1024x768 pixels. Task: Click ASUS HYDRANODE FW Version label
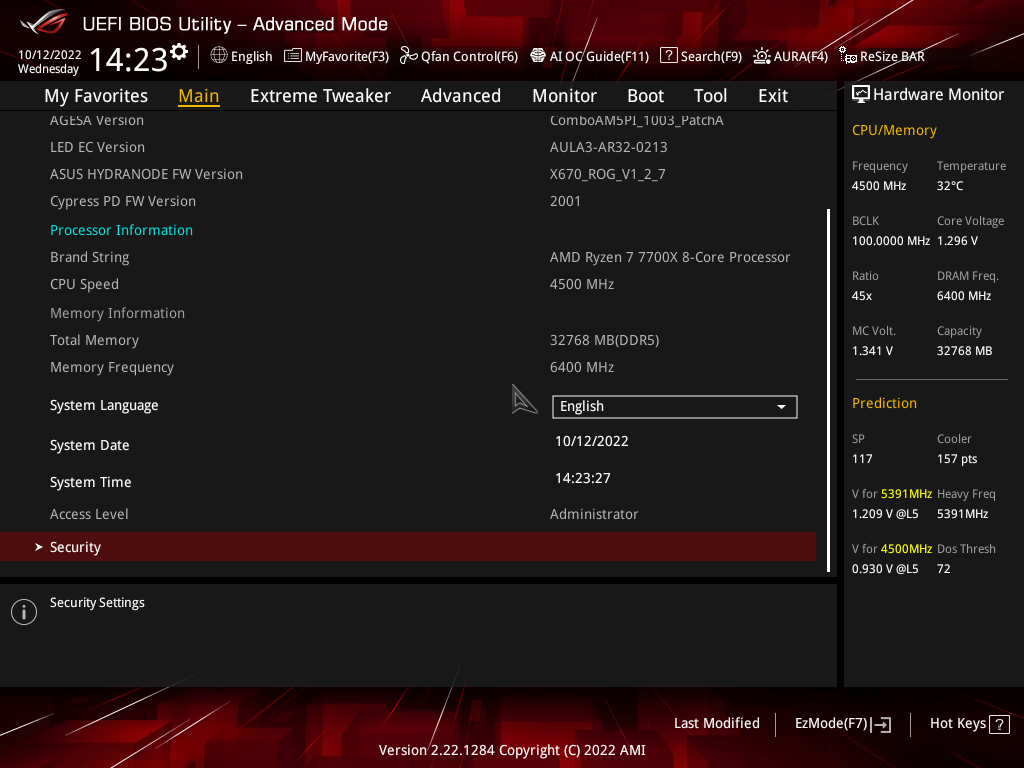(146, 174)
